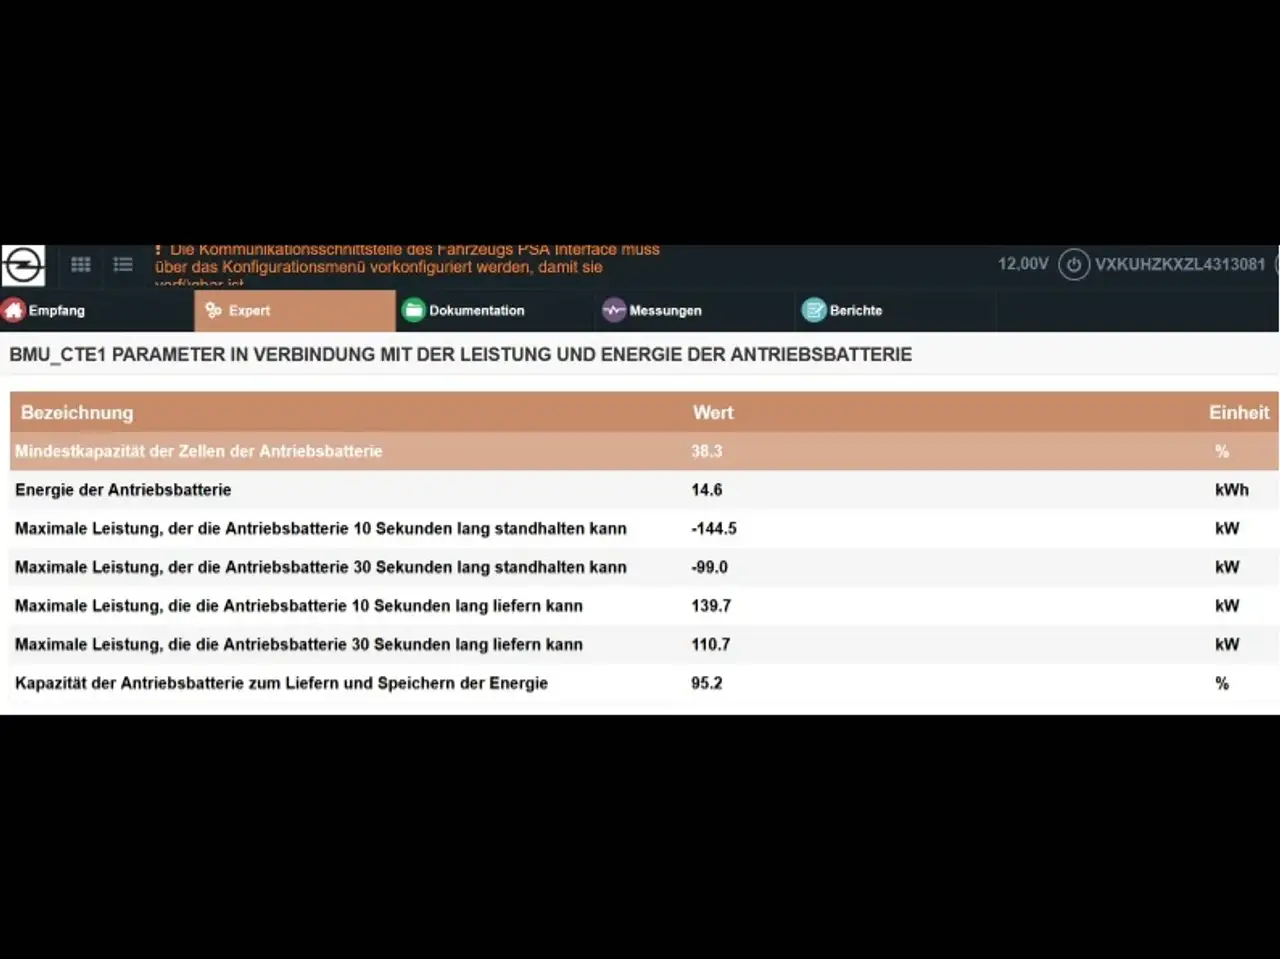Image resolution: width=1280 pixels, height=959 pixels.
Task: Select the 10 Sekunden standhalten row
Action: point(320,529)
